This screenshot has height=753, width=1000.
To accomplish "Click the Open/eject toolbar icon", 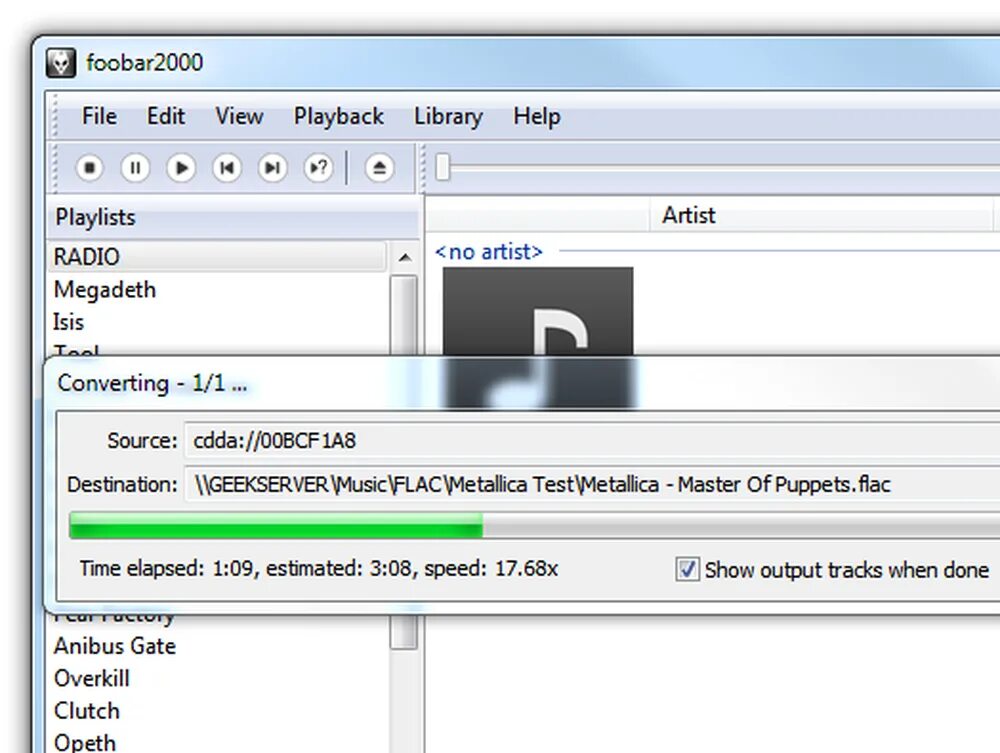I will [379, 168].
